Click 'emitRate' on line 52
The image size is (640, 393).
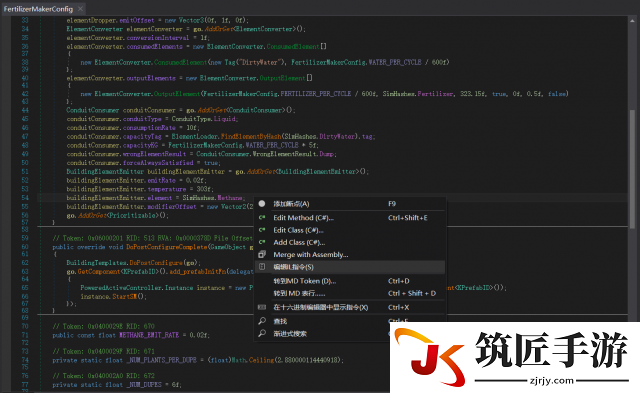[161, 180]
